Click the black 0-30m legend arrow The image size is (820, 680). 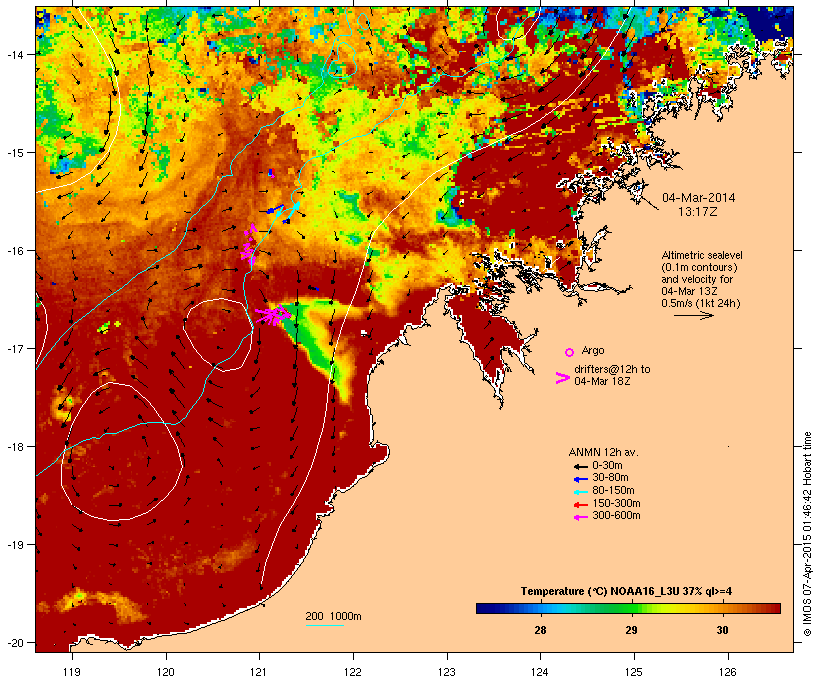click(x=580, y=466)
